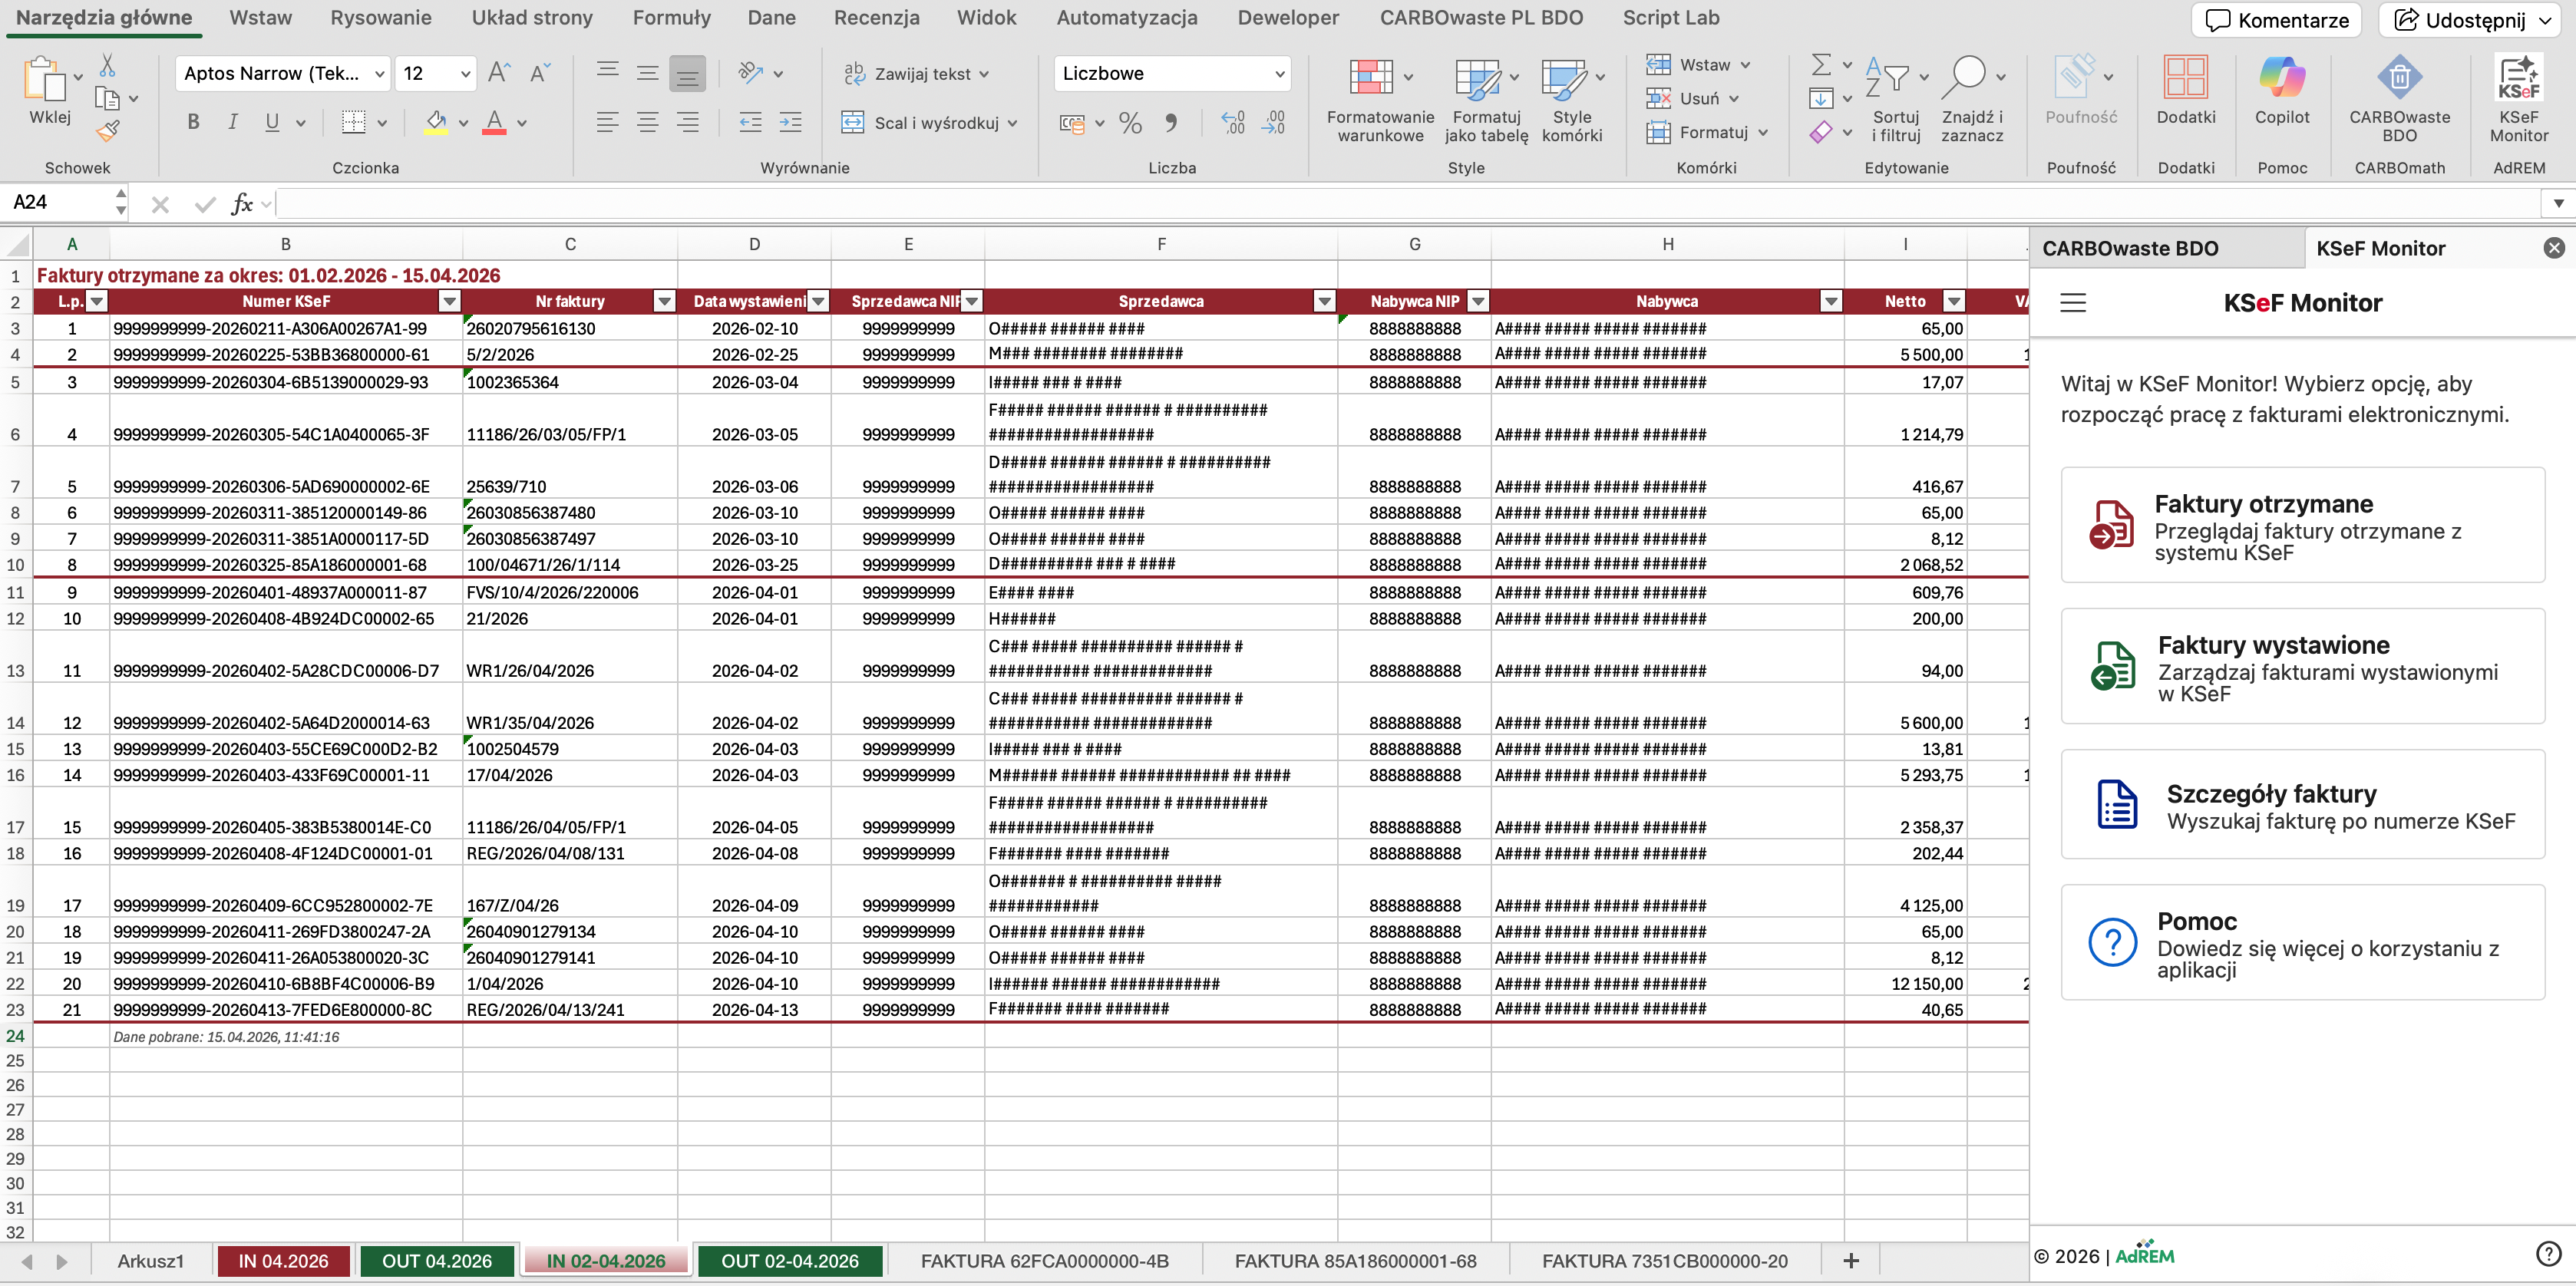The width and height of the screenshot is (2576, 1286).
Task: Click the Format Painter brush icon
Action: [108, 131]
